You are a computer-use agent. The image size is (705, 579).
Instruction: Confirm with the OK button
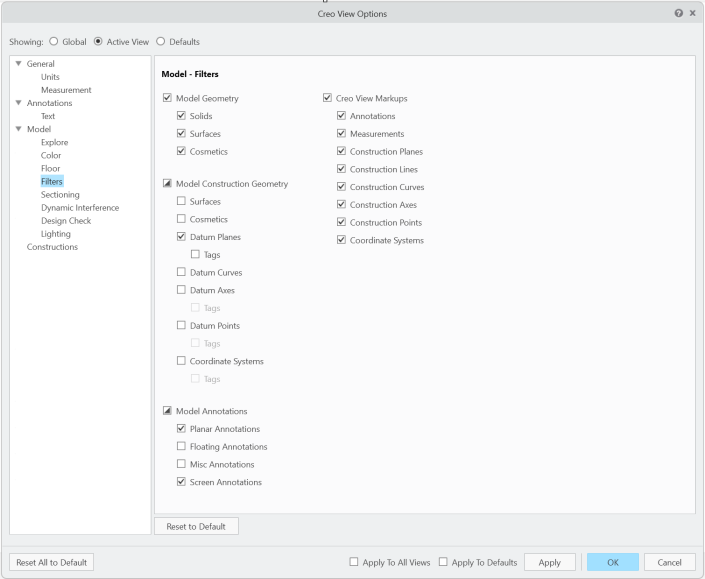pyautogui.click(x=613, y=562)
